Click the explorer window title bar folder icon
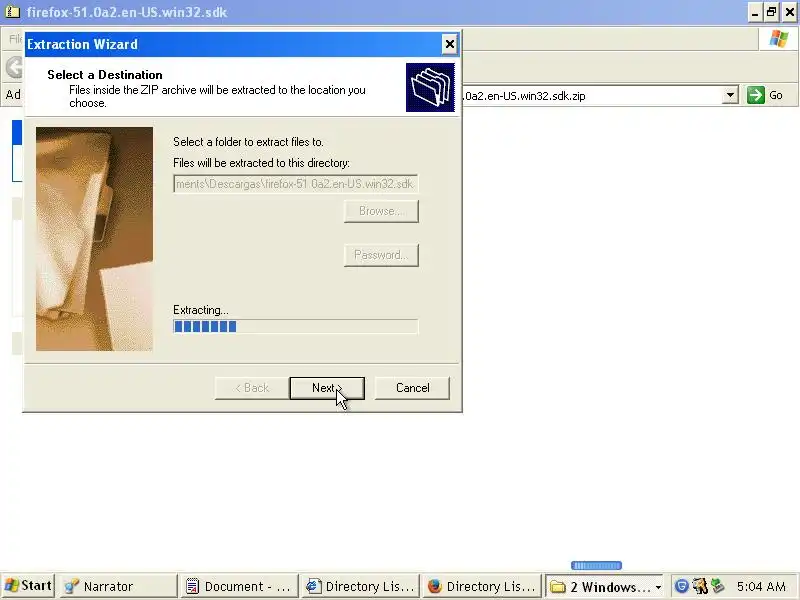Screen dimensions: 800x600 pos(12,12)
